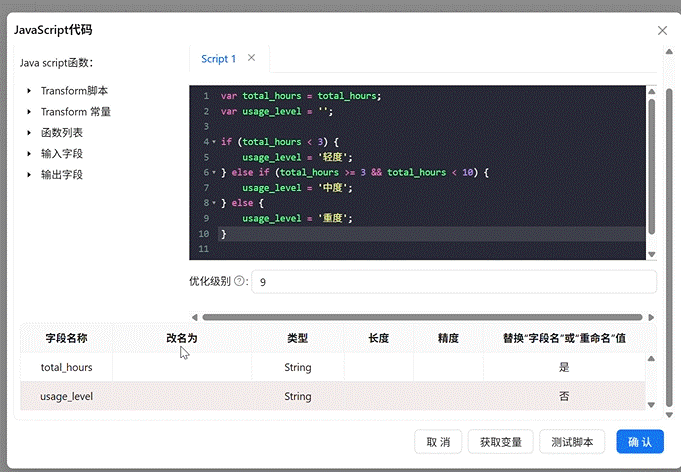Click the horizontal scrollbar thumb above the table
Image resolution: width=681 pixels, height=472 pixels.
click(422, 317)
